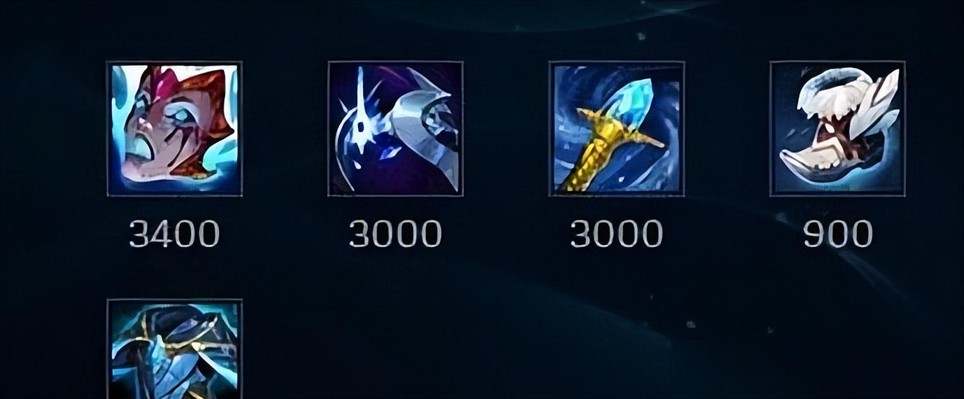Choose the golden staff with blue crystal

click(617, 128)
